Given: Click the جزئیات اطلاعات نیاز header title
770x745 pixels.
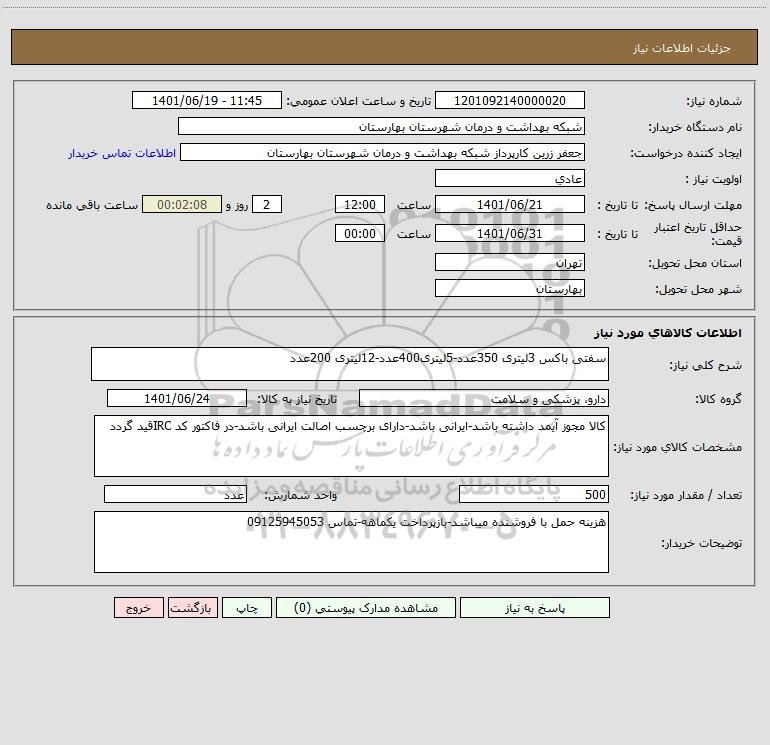Looking at the screenshot, I should [682, 48].
